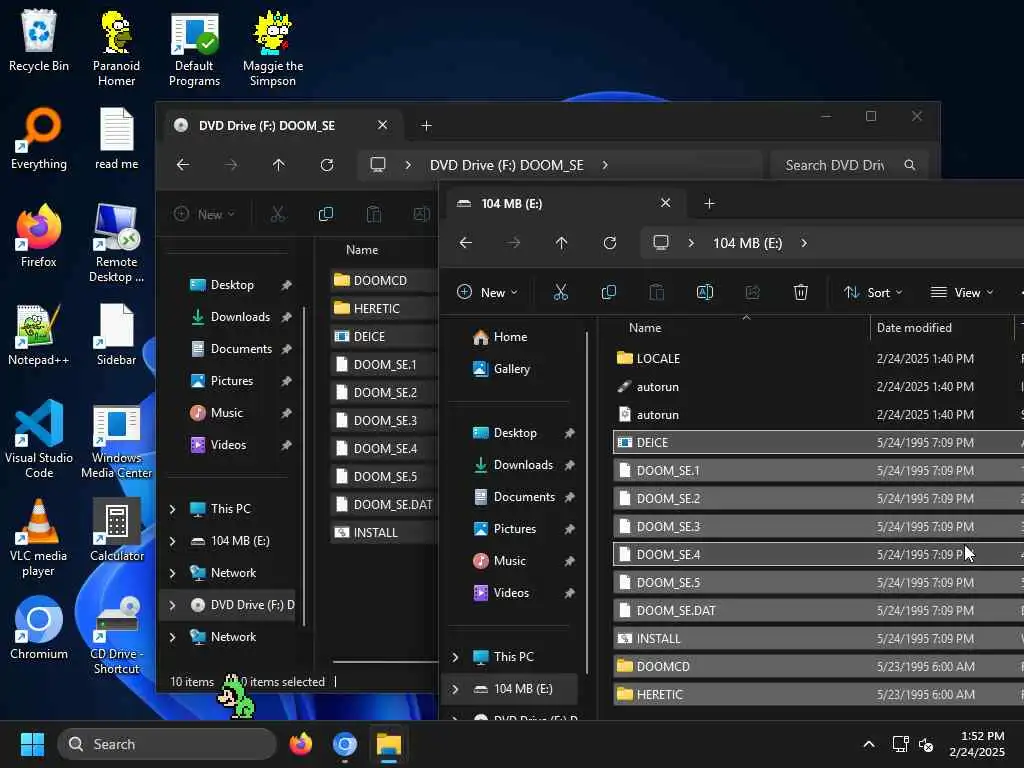
Task: Click the Cut icon in E: window toolbar
Action: [x=560, y=292]
